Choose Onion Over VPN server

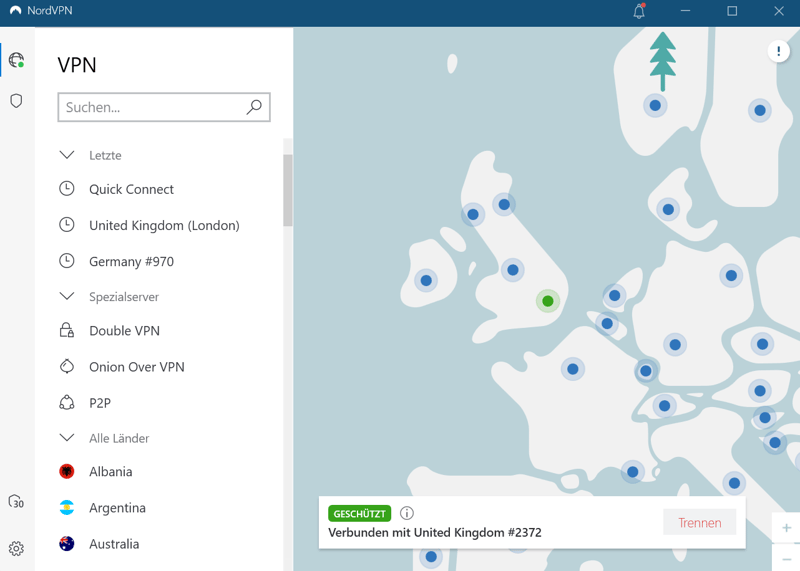click(136, 367)
